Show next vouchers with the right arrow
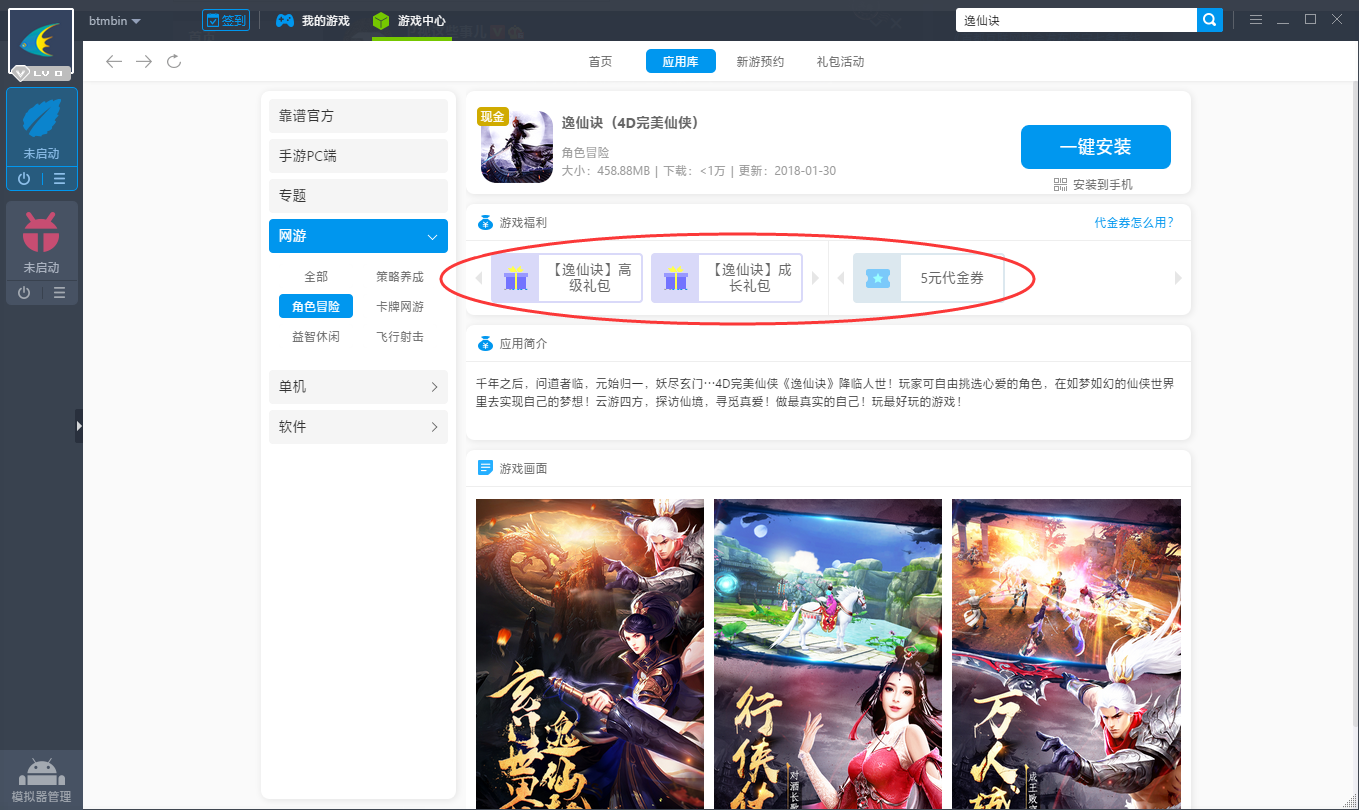 pos(1178,278)
